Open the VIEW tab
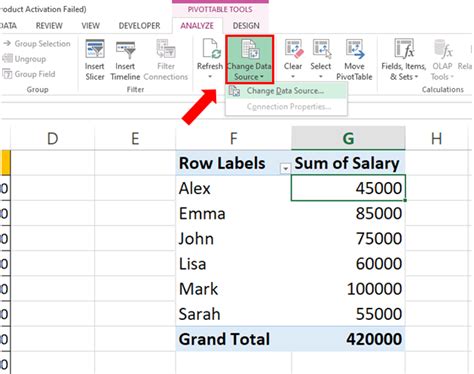The width and height of the screenshot is (474, 374). 91,26
